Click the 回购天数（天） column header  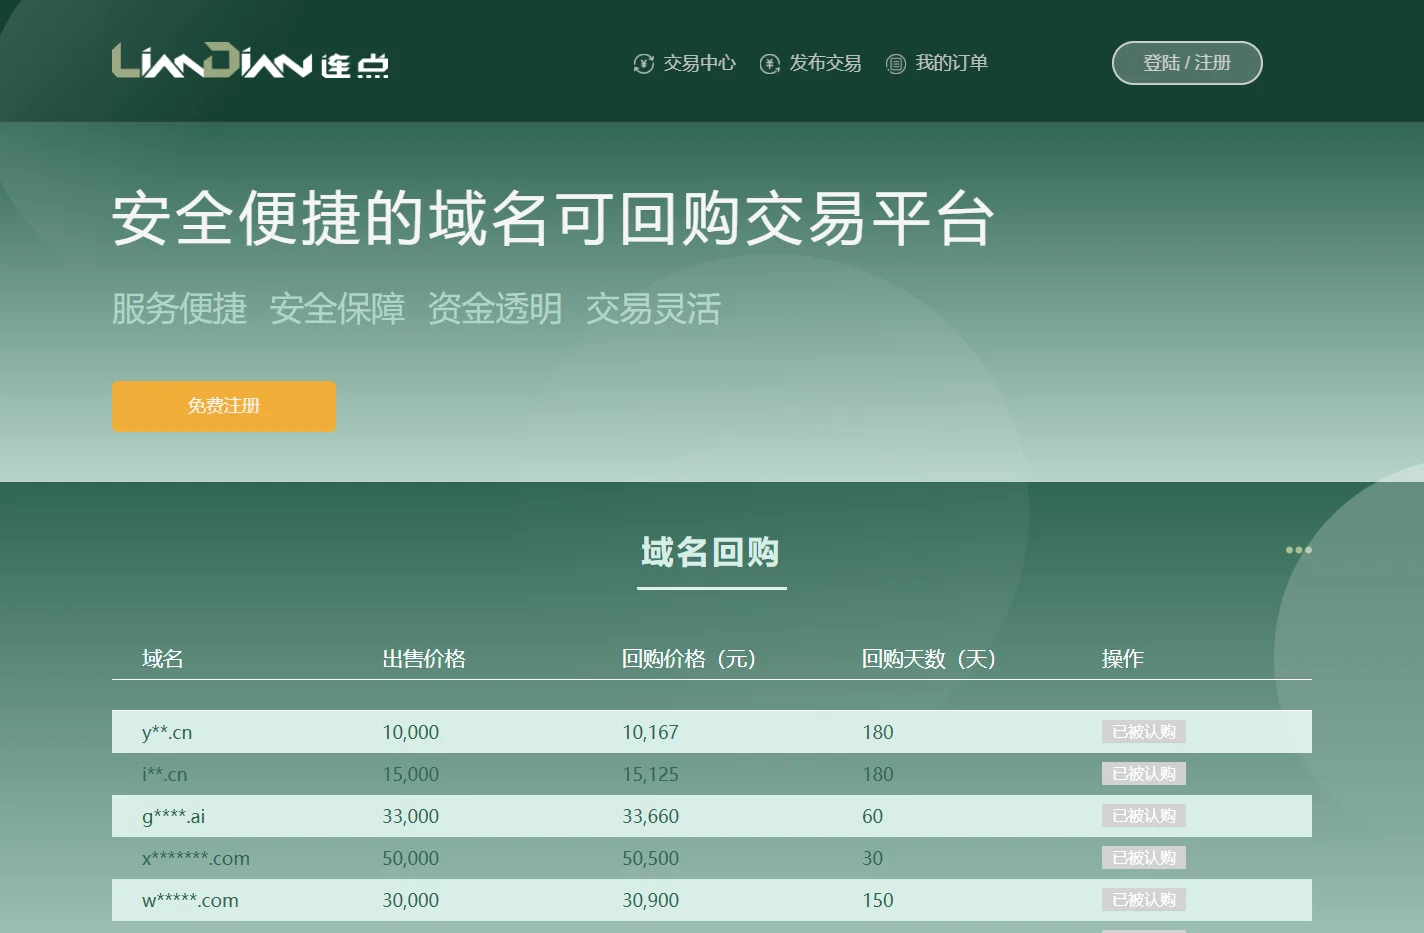coord(929,659)
